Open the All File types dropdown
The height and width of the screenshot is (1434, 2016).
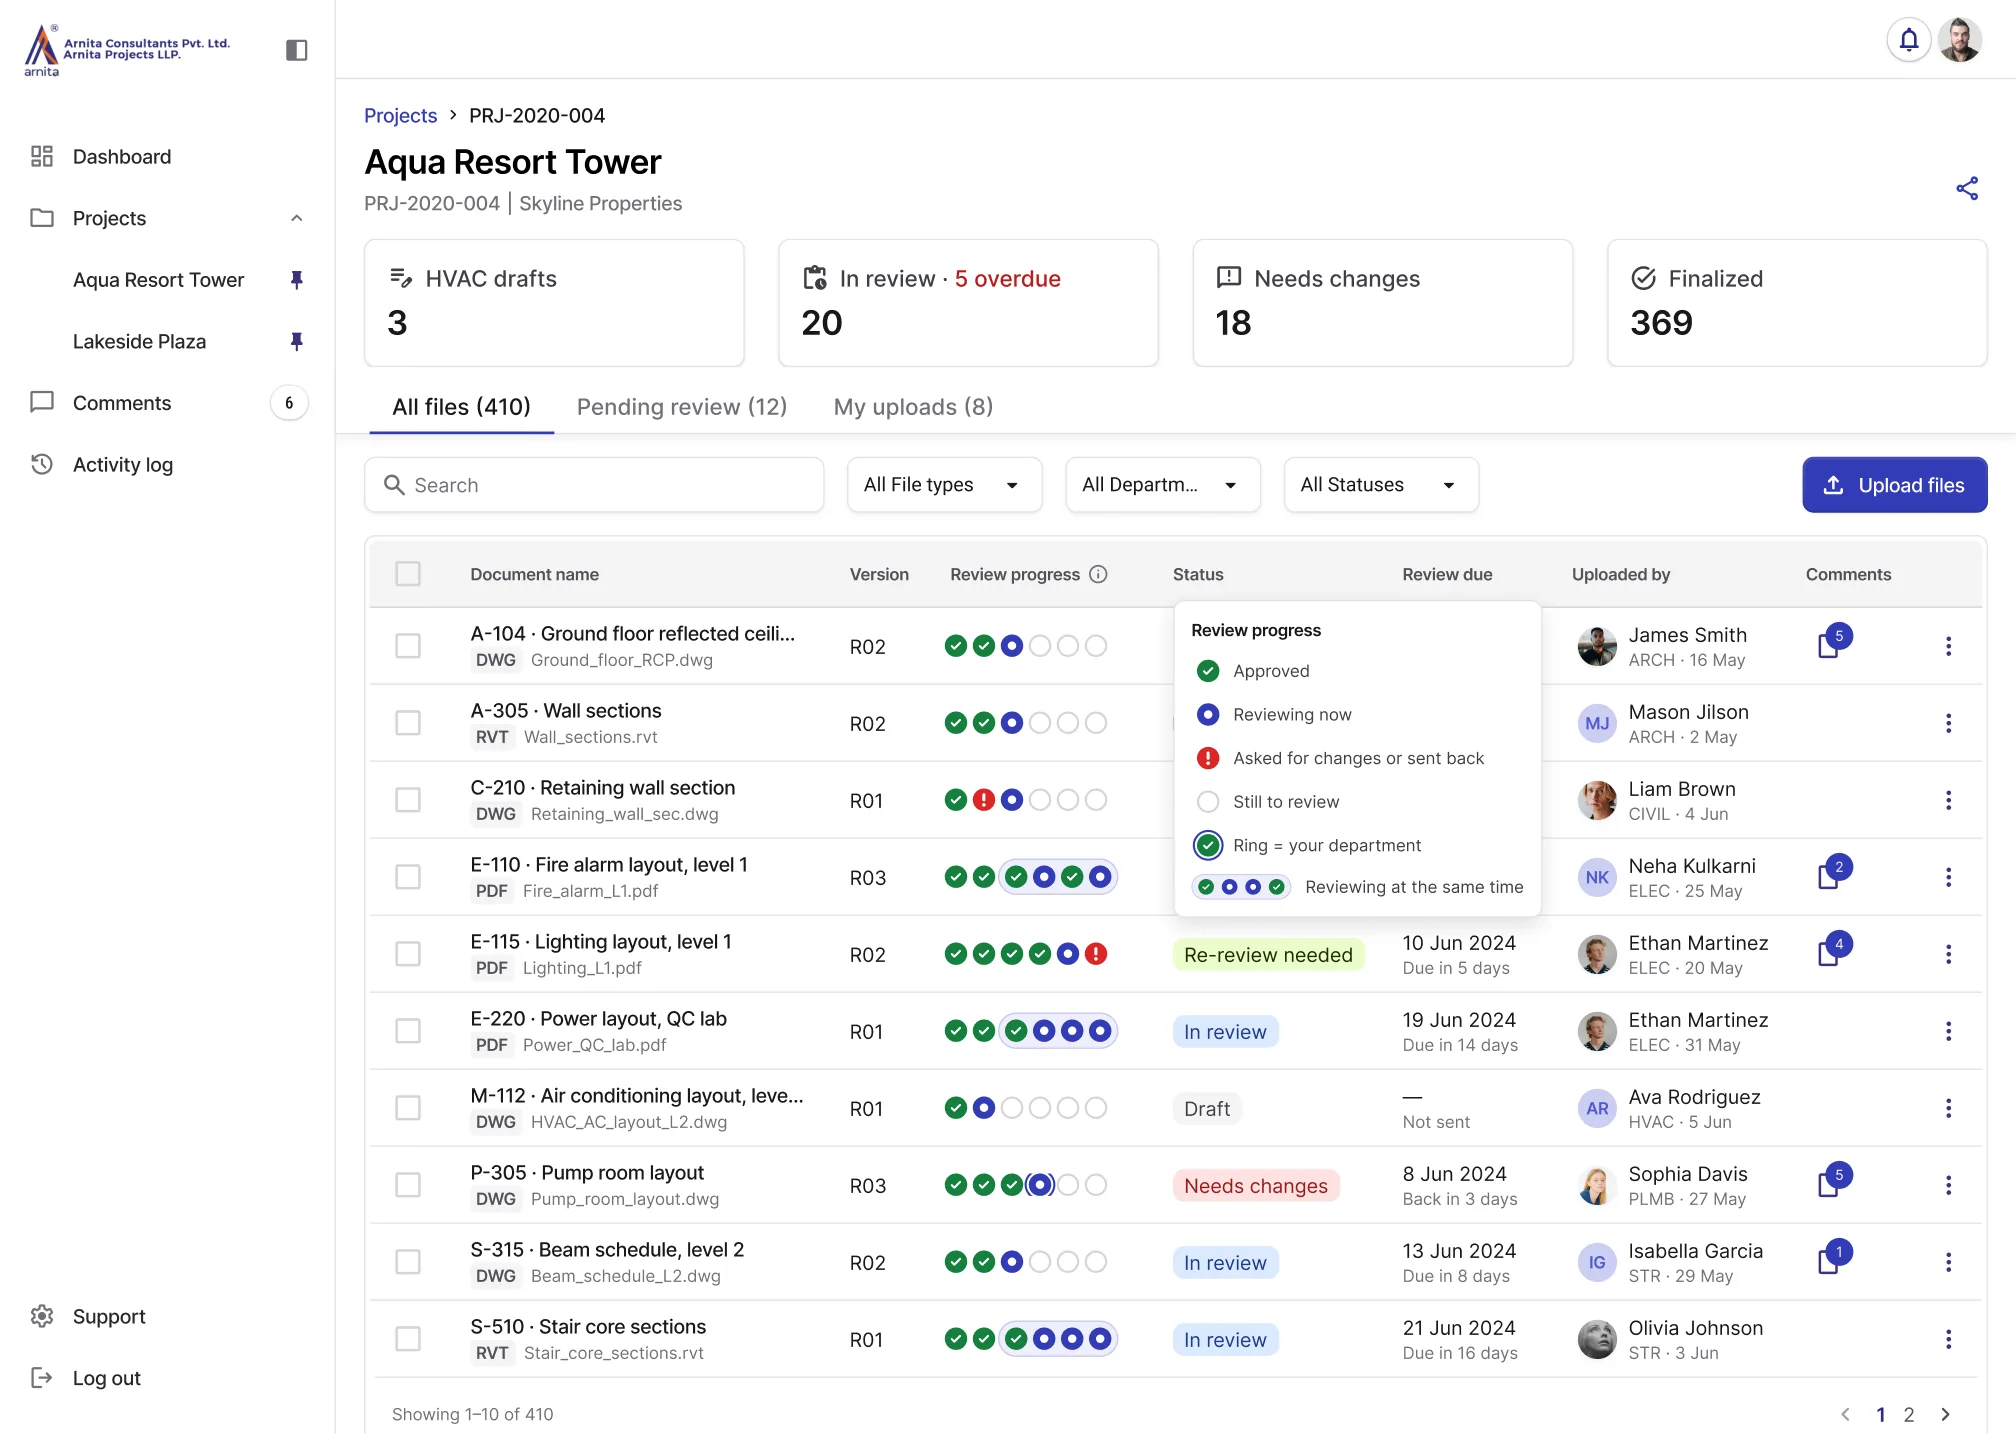[x=944, y=485]
